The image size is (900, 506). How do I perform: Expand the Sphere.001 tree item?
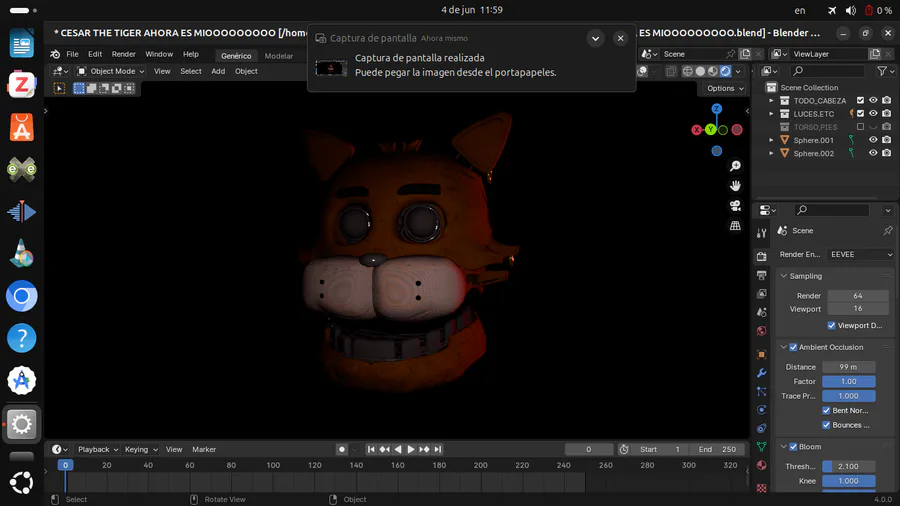[772, 141]
